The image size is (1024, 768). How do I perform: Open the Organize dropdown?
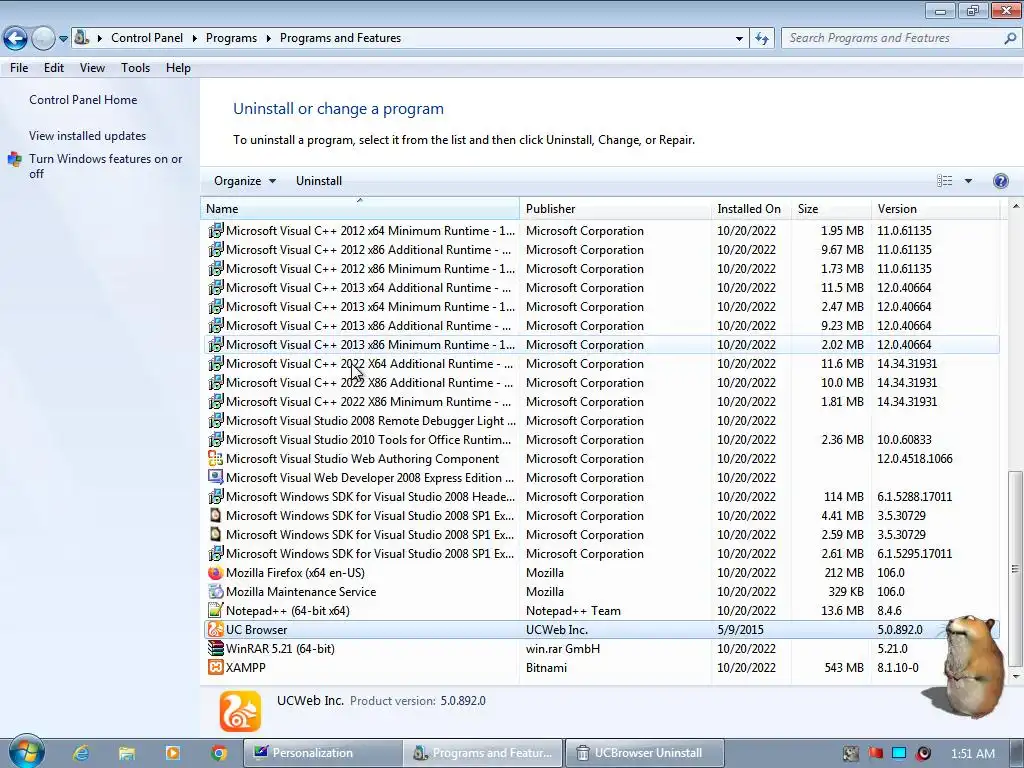pos(245,181)
